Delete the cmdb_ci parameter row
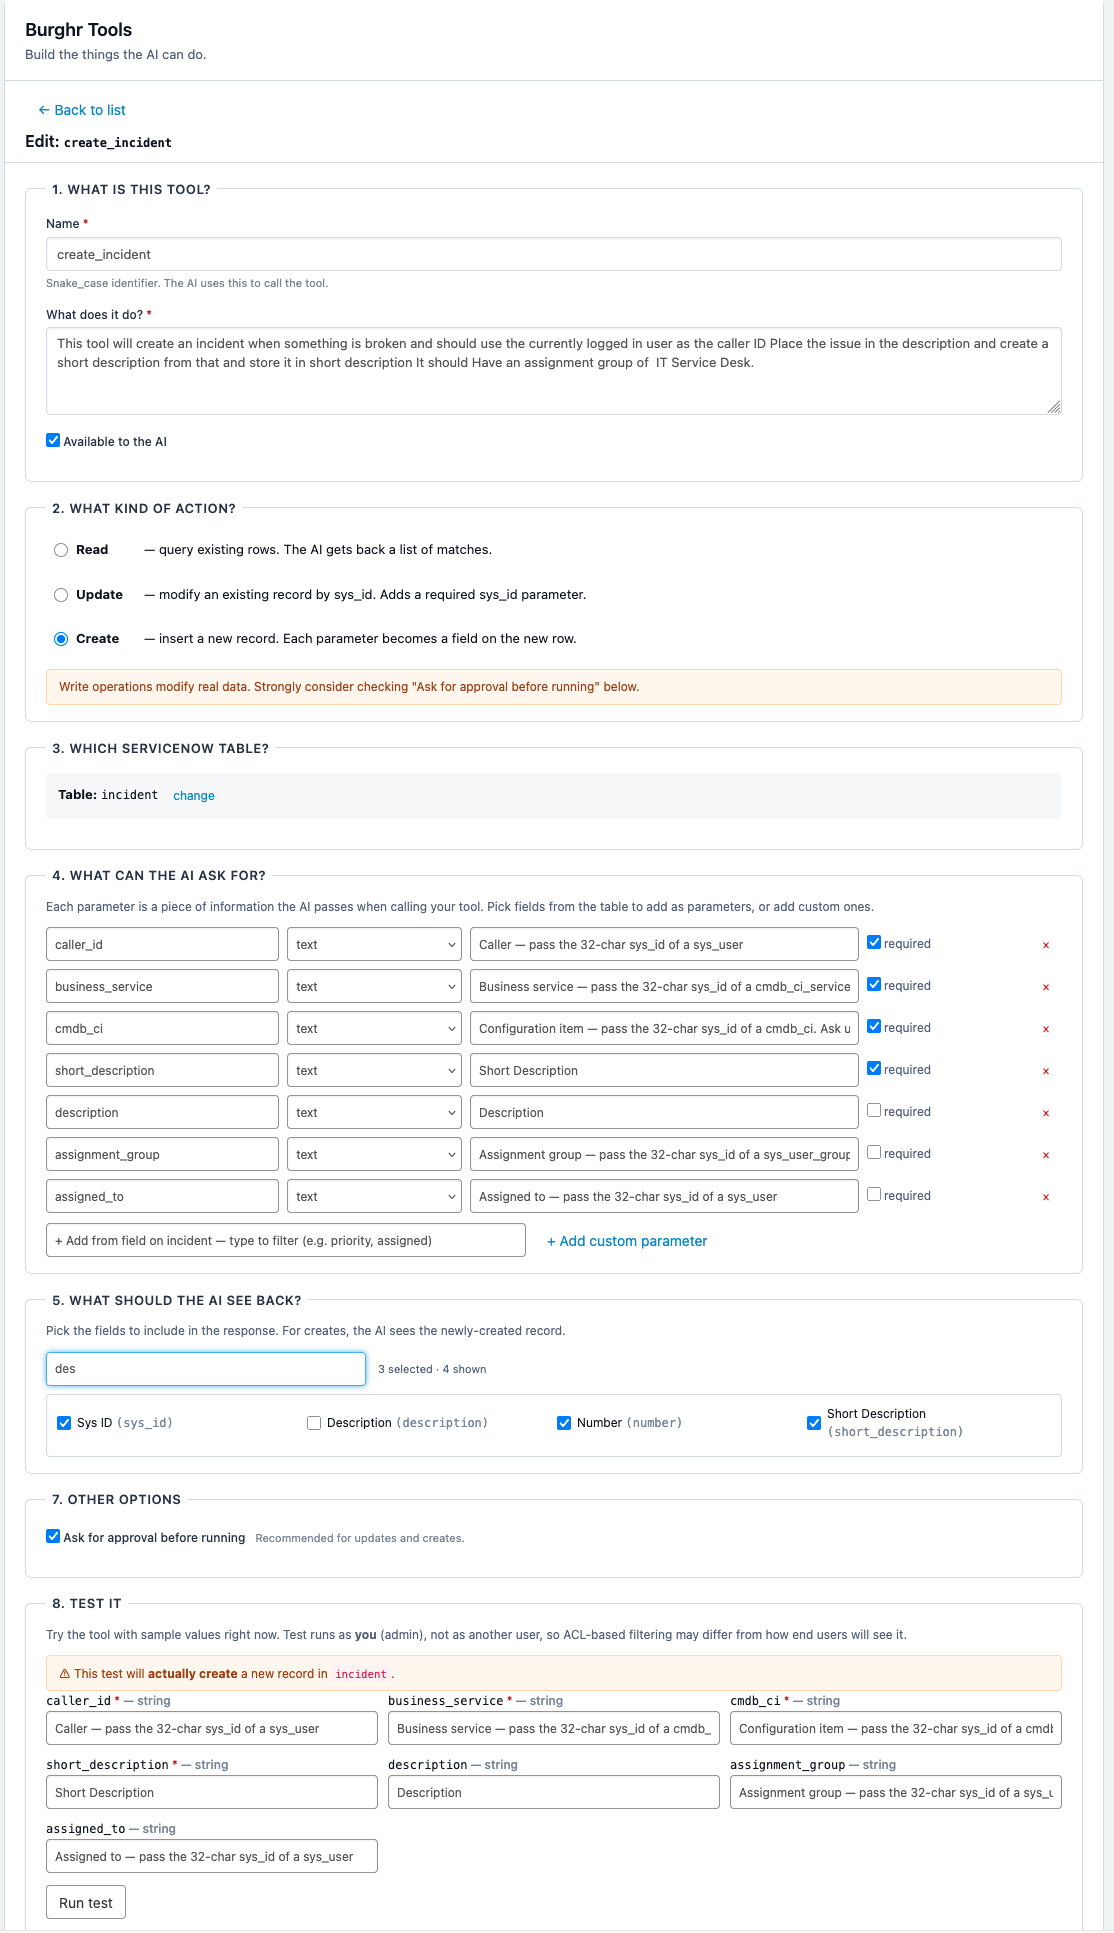The image size is (1114, 1933). (x=1046, y=1029)
